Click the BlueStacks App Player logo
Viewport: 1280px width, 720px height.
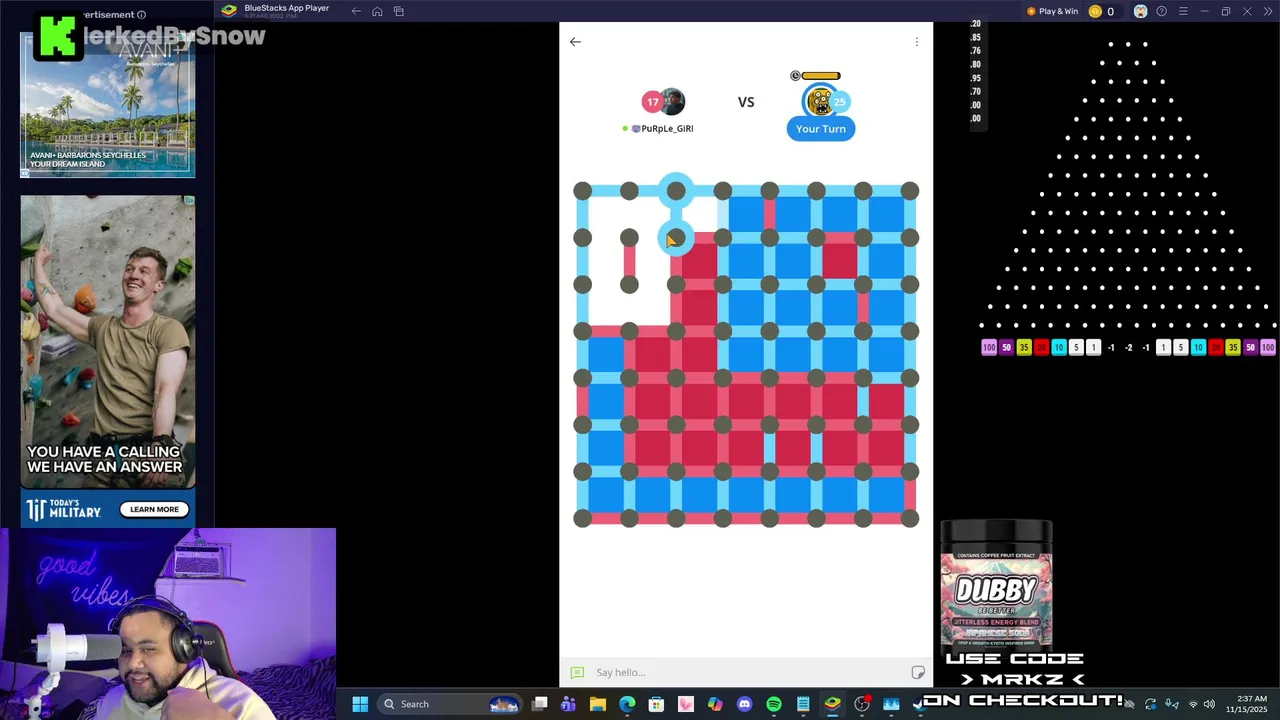click(x=229, y=11)
